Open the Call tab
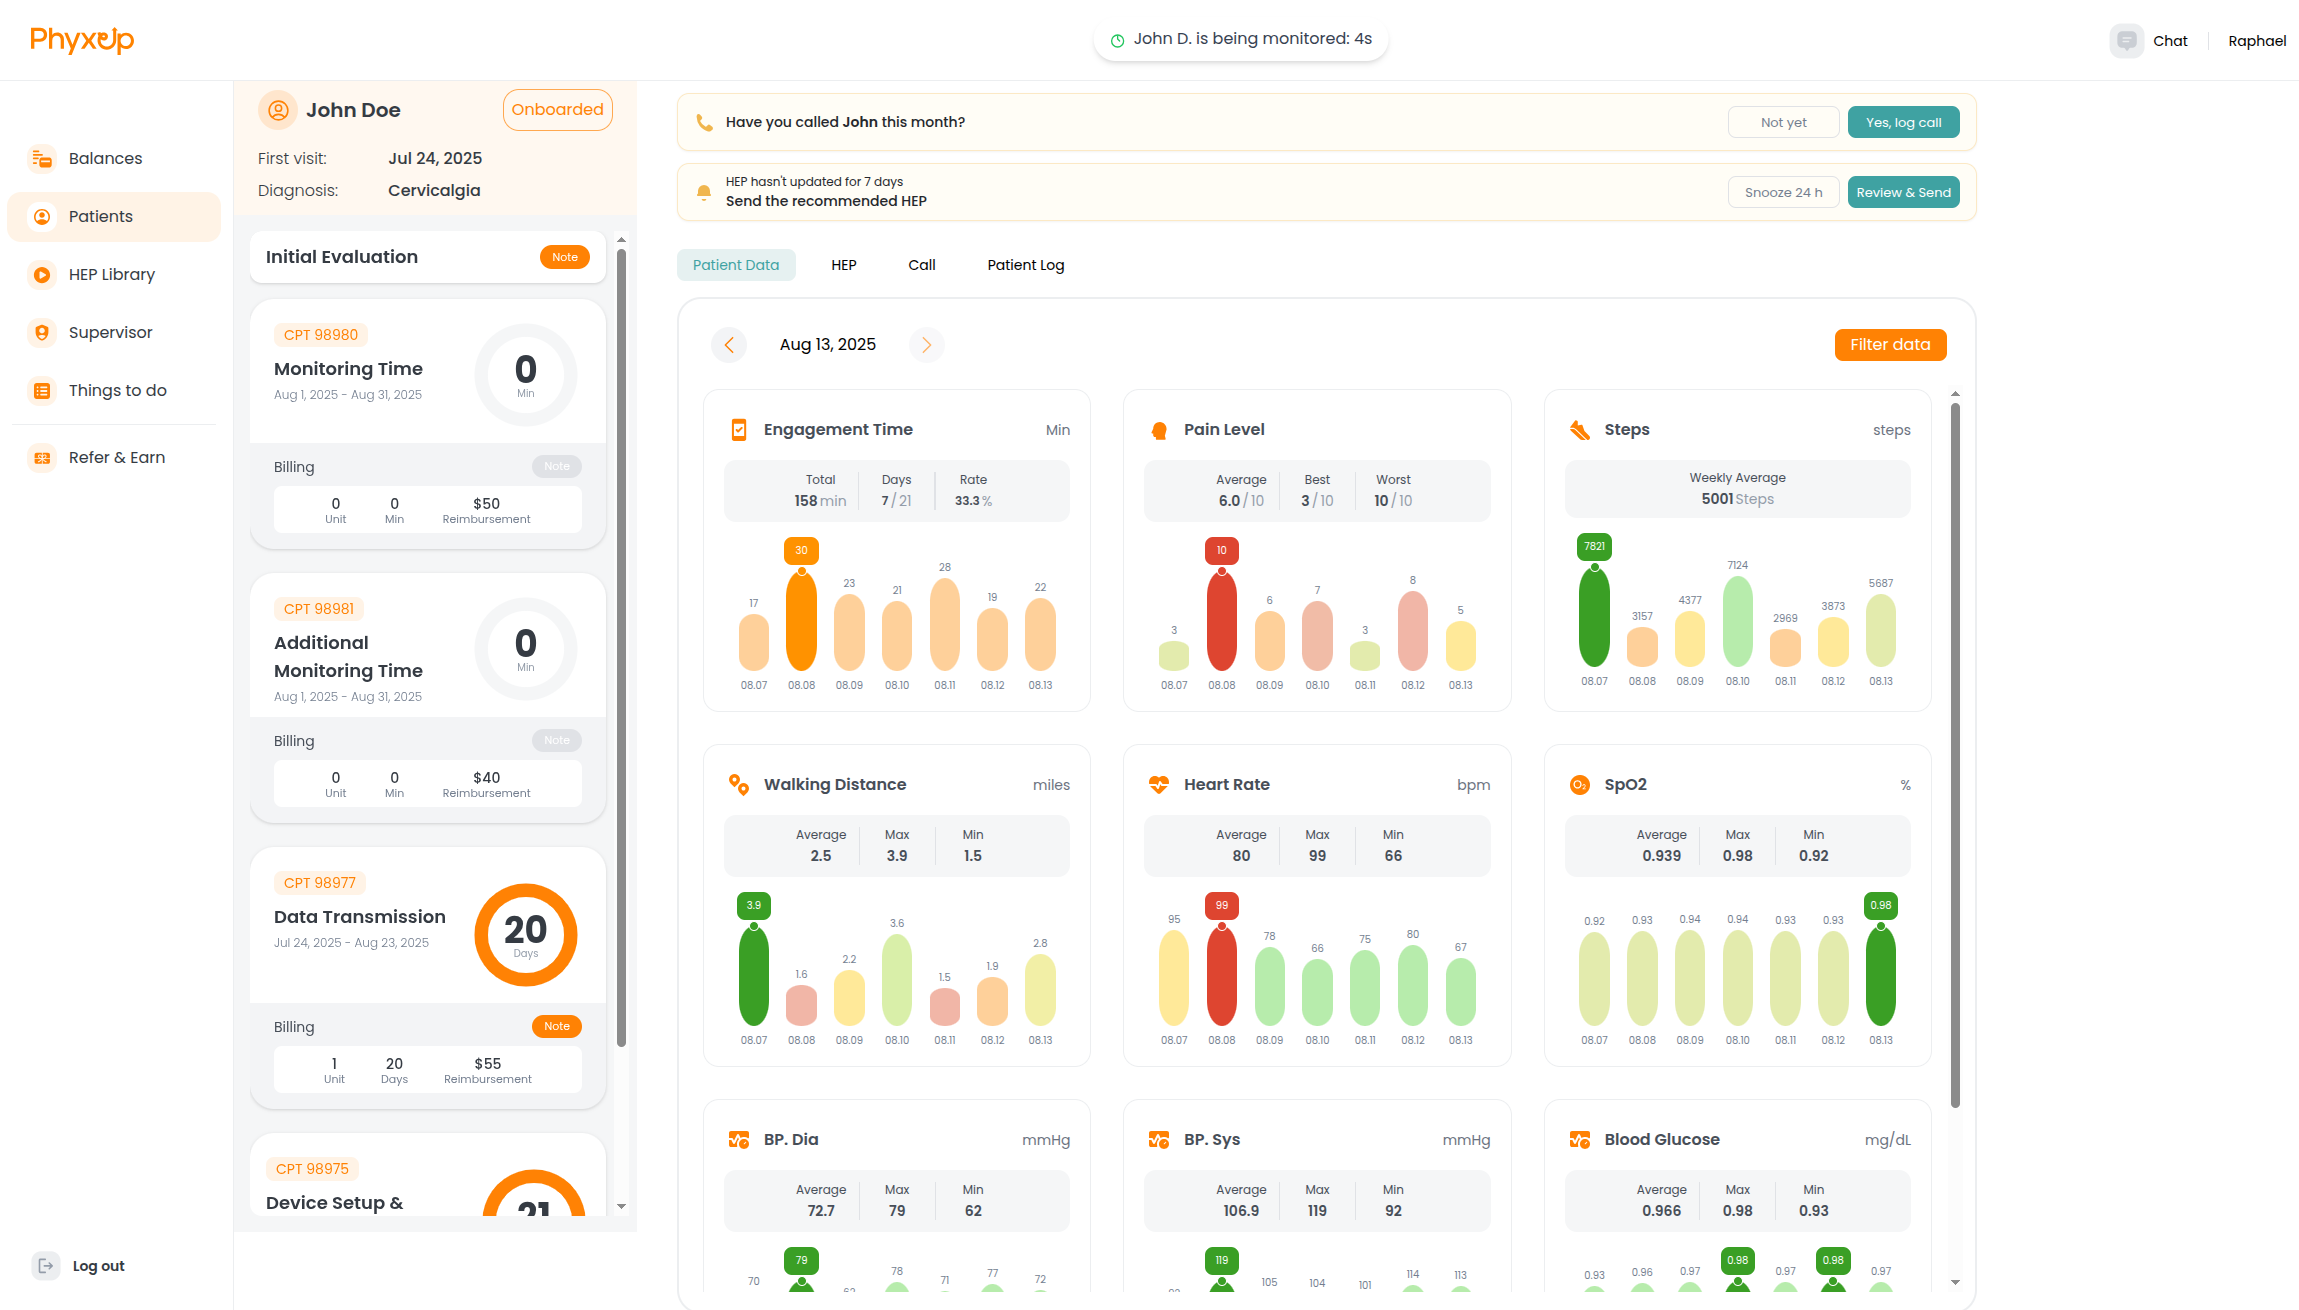 (x=922, y=265)
